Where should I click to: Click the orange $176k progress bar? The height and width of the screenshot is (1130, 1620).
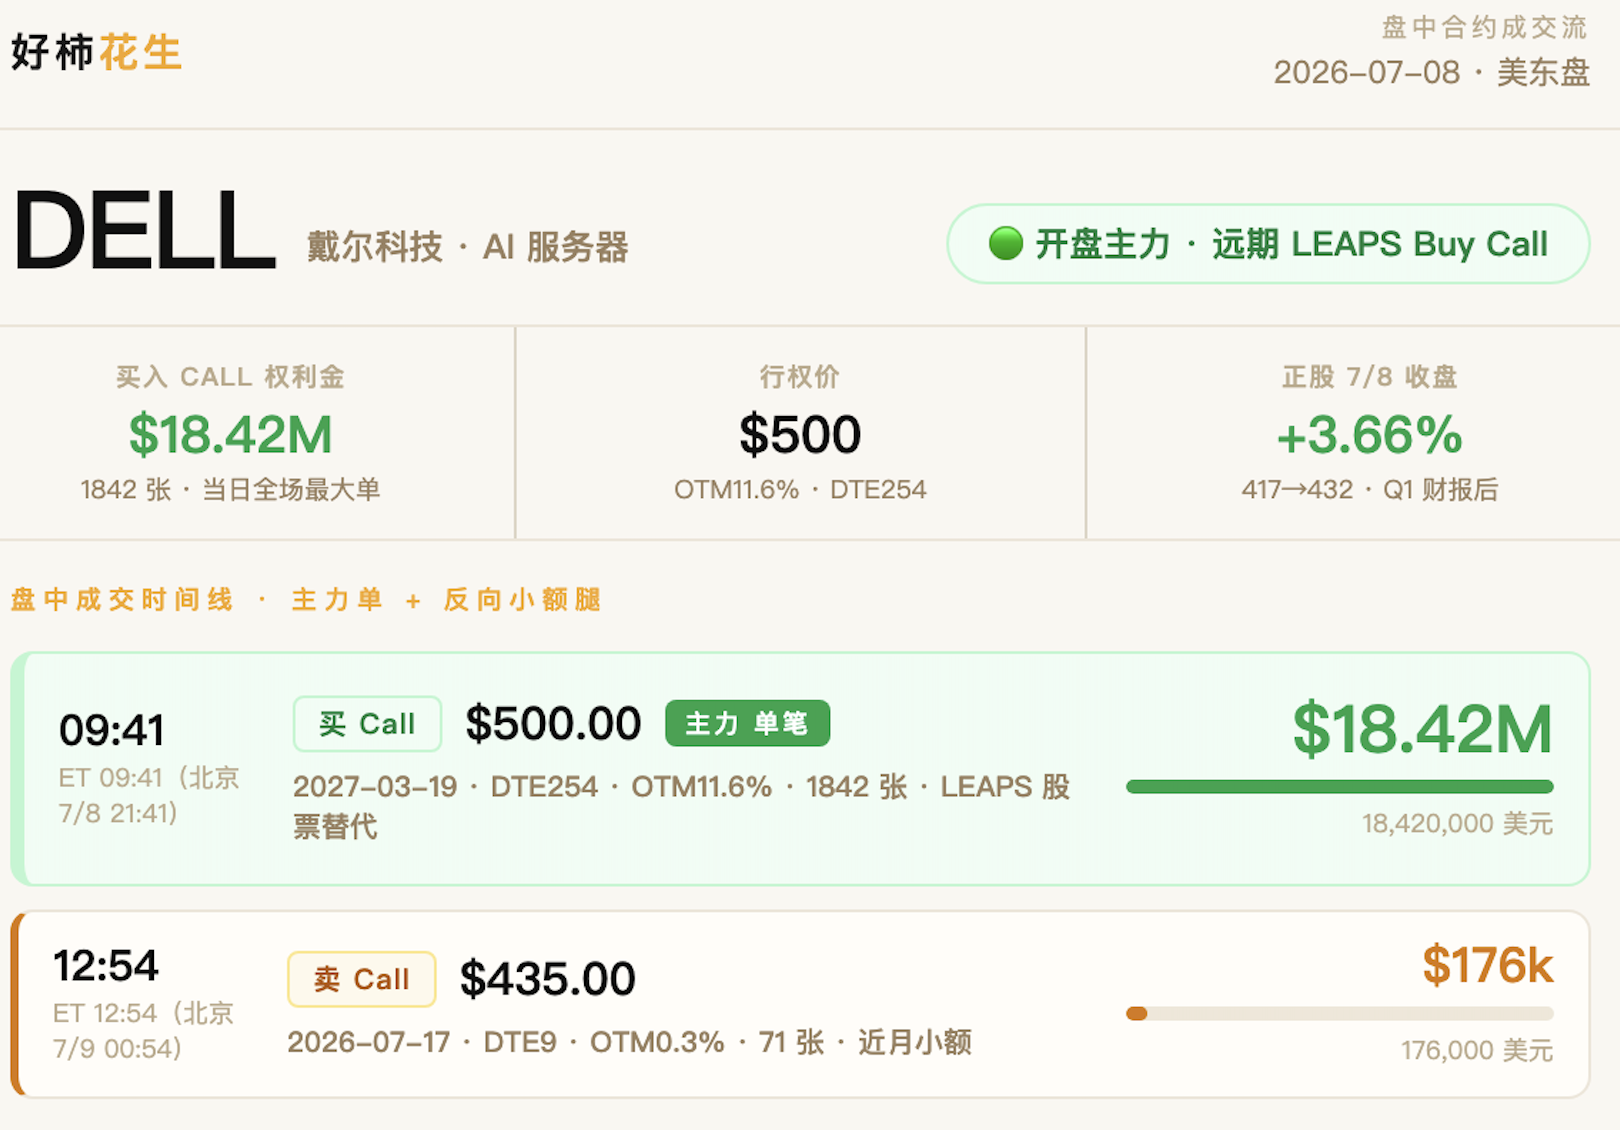1339,1013
